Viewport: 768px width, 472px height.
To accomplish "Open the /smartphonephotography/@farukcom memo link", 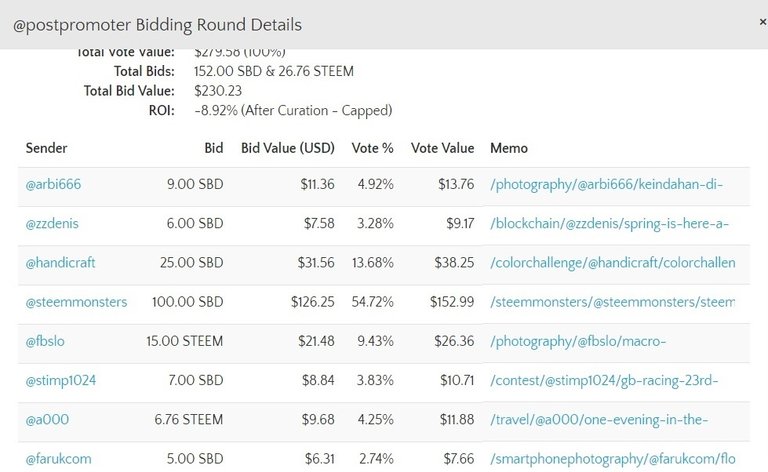I will click(x=612, y=459).
